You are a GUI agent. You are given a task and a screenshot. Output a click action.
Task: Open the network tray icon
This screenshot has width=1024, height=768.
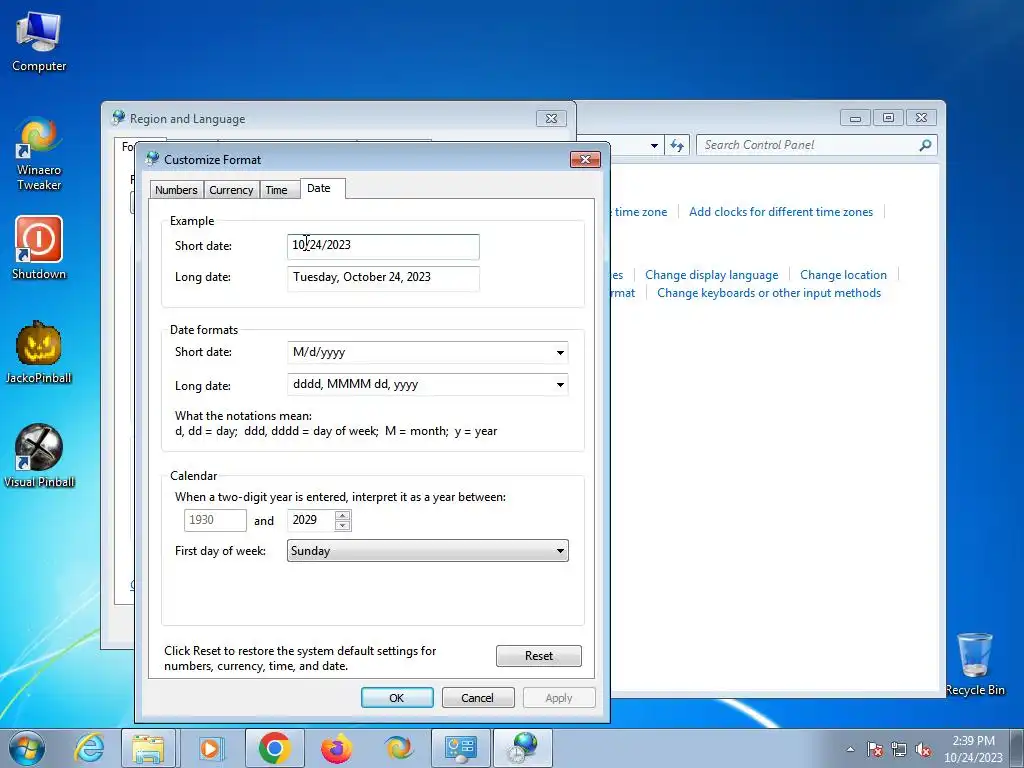tap(899, 749)
